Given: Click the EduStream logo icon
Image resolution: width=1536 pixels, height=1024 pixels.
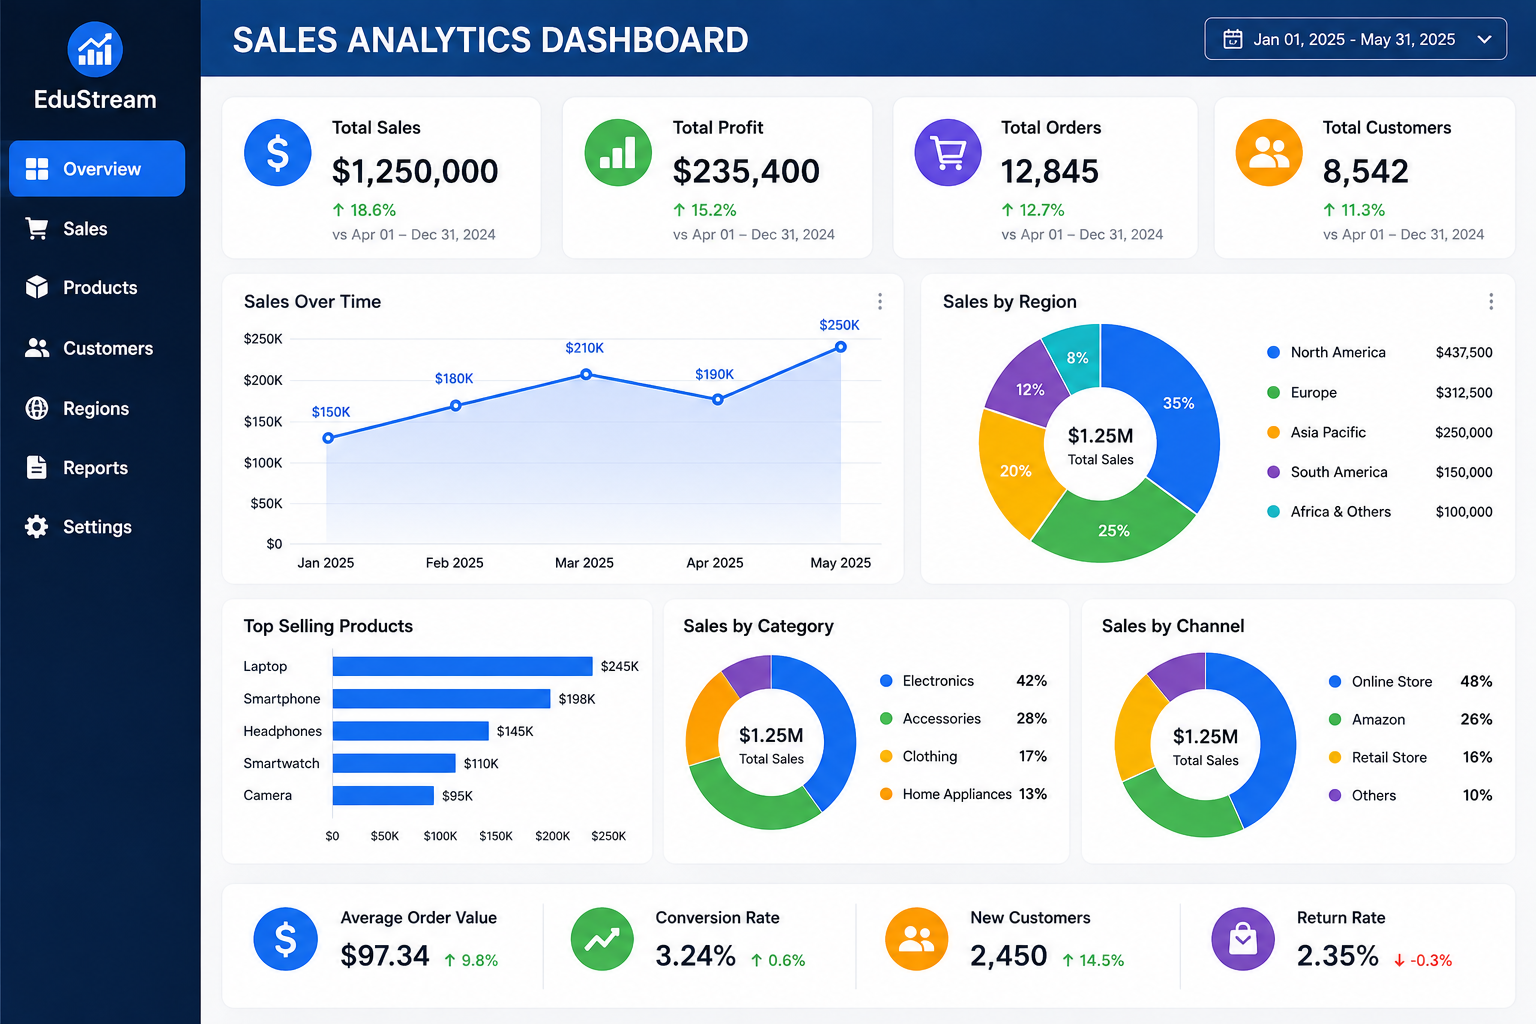Looking at the screenshot, I should tap(95, 49).
